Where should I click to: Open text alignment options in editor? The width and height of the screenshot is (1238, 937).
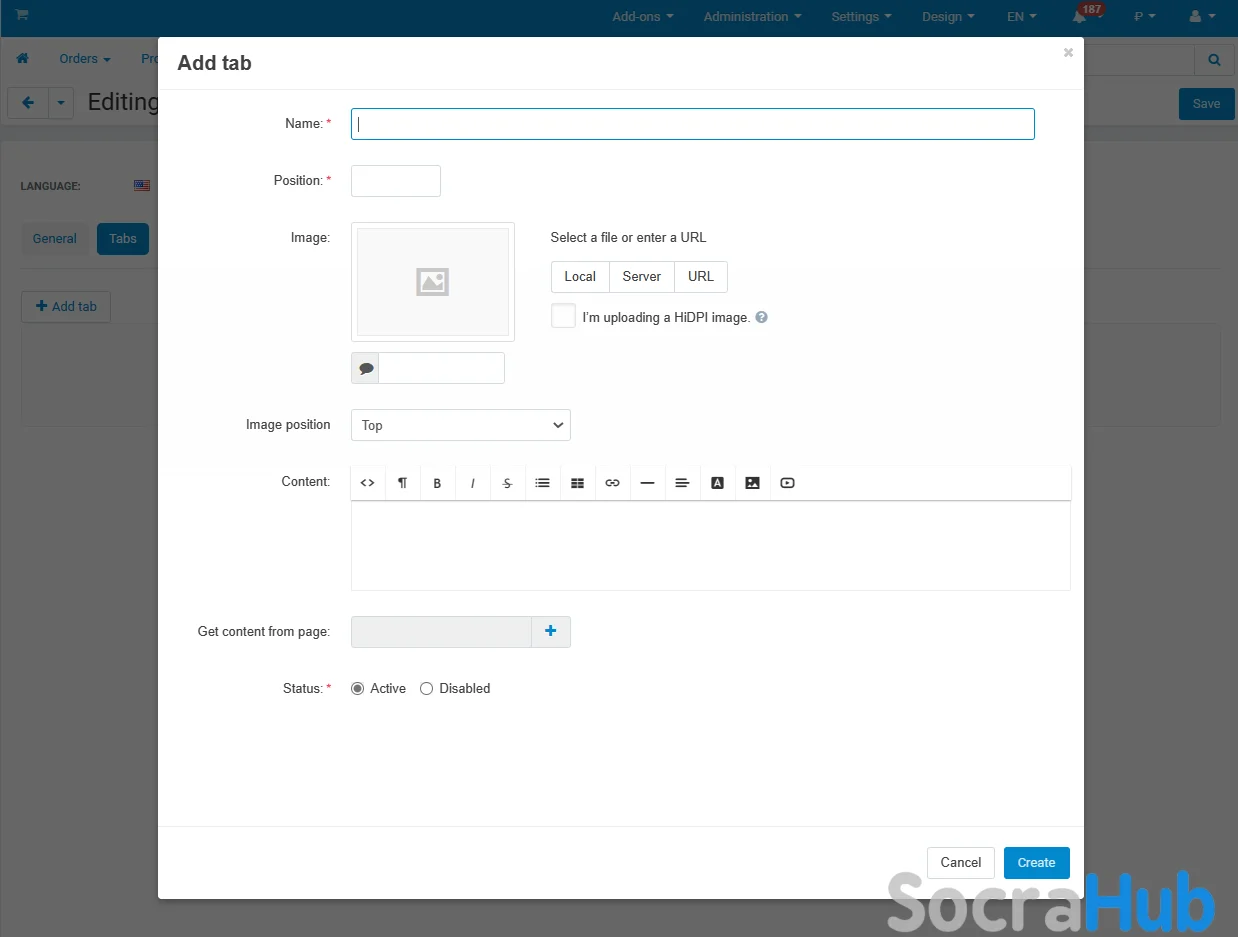pyautogui.click(x=682, y=483)
